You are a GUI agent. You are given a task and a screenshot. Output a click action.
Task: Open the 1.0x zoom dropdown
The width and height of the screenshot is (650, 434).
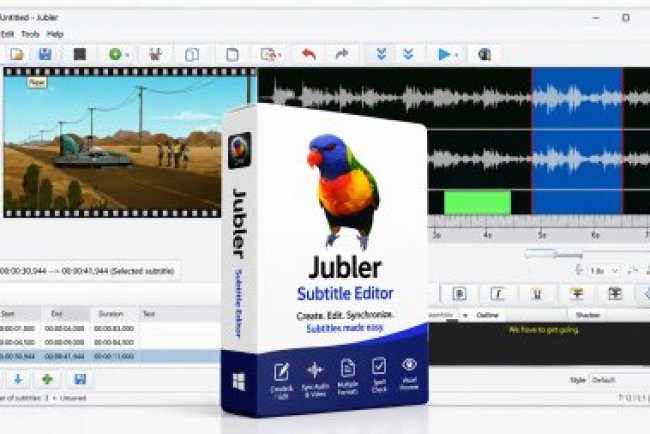[604, 271]
